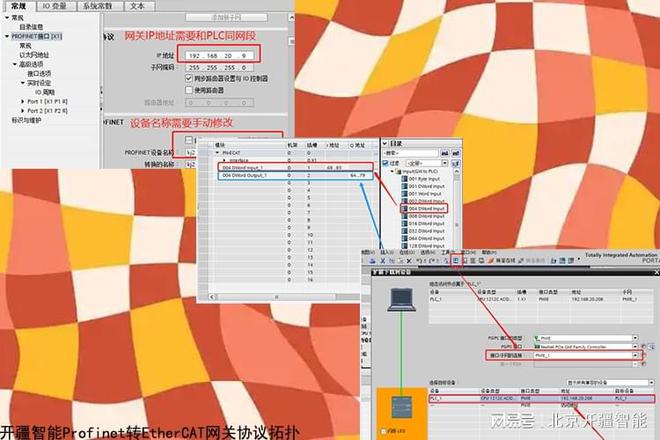Image resolution: width=660 pixels, height=440 pixels.
Task: Select 064 DWord Input in catalog
Action: coord(423,238)
